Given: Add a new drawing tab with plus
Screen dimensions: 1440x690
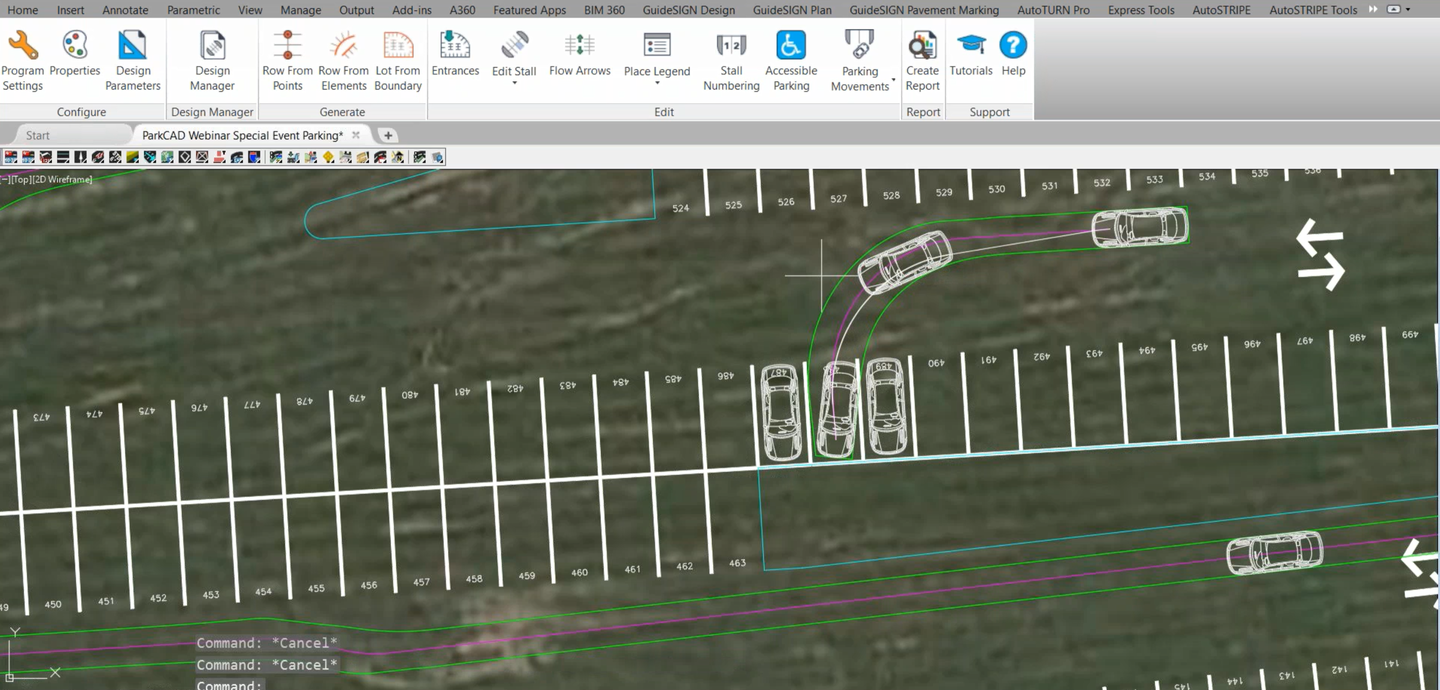Looking at the screenshot, I should 388,135.
